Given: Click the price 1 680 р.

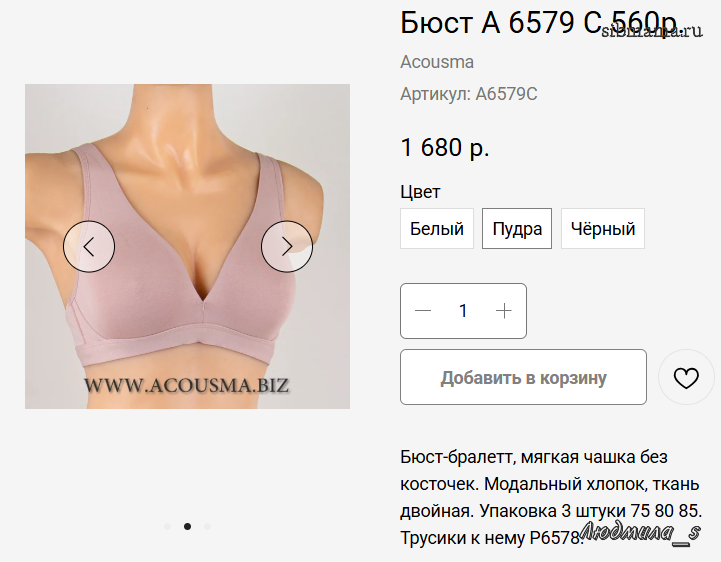Looking at the screenshot, I should [x=445, y=148].
